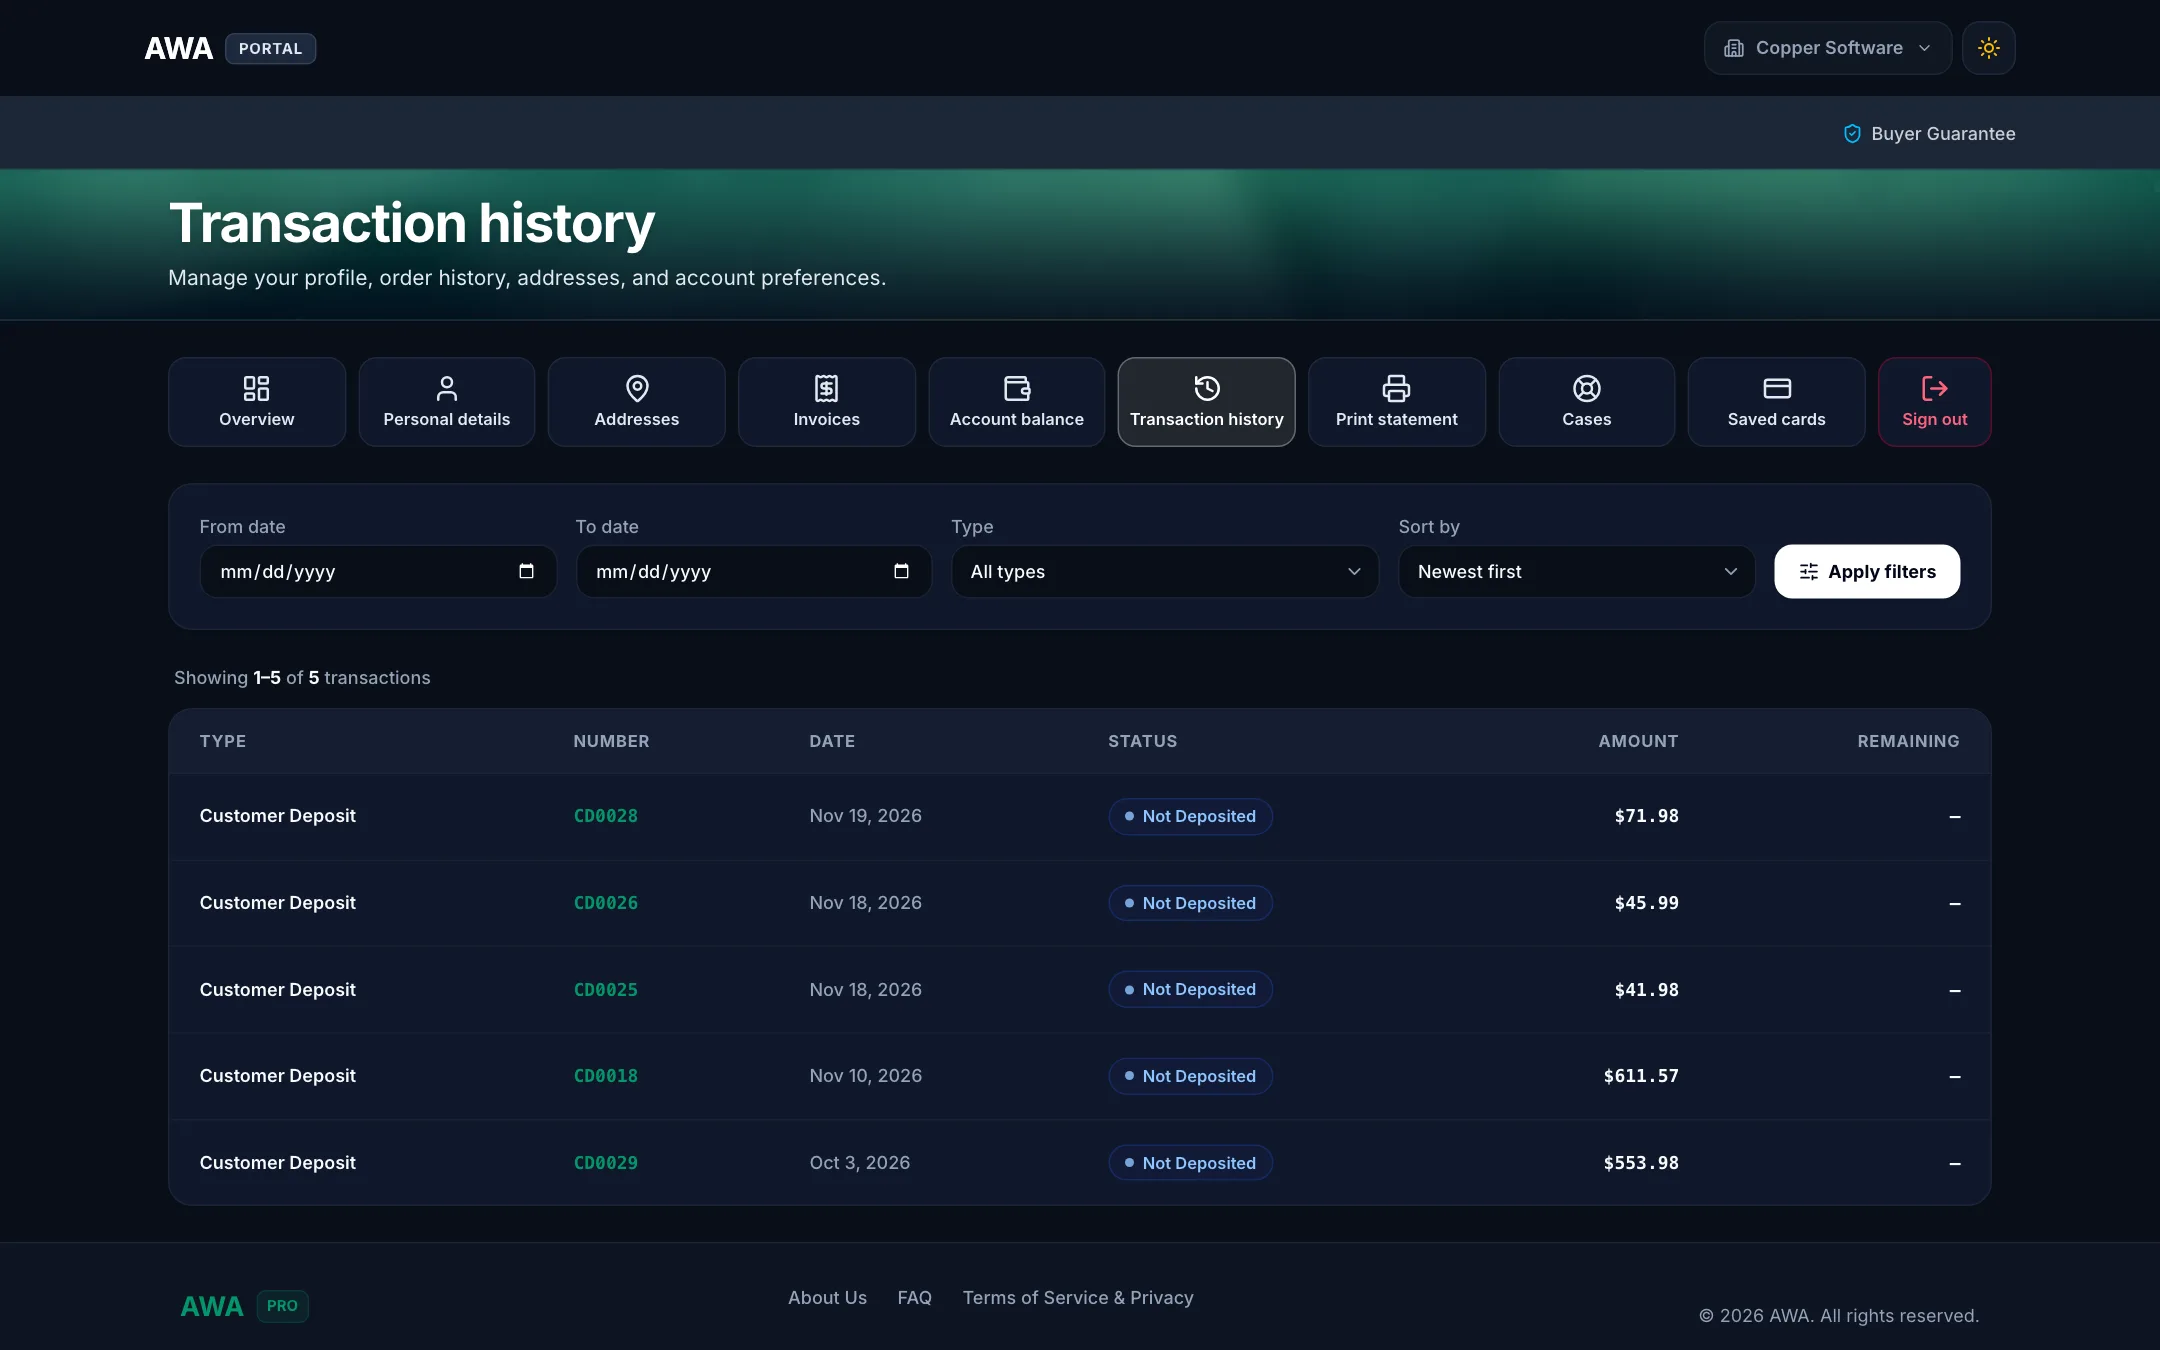This screenshot has width=2160, height=1350.
Task: Click the Invoices receipt icon
Action: (827, 388)
